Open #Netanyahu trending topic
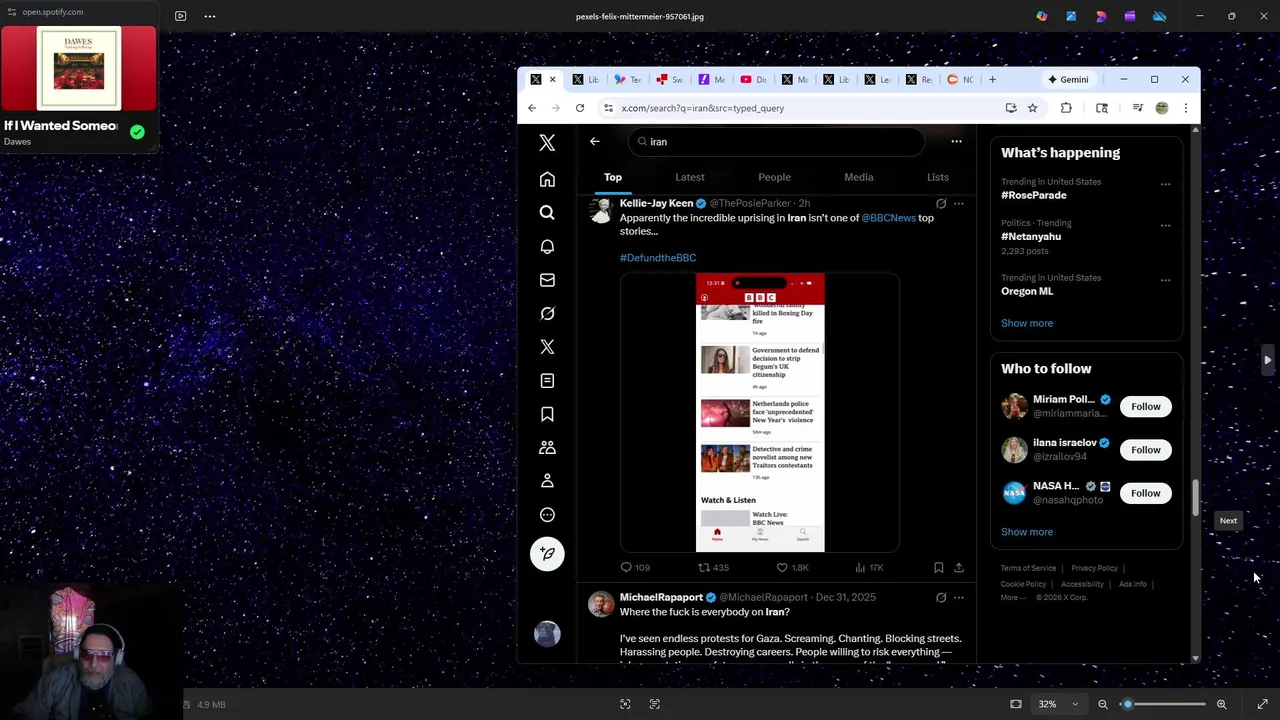The height and width of the screenshot is (720, 1280). 1031,237
